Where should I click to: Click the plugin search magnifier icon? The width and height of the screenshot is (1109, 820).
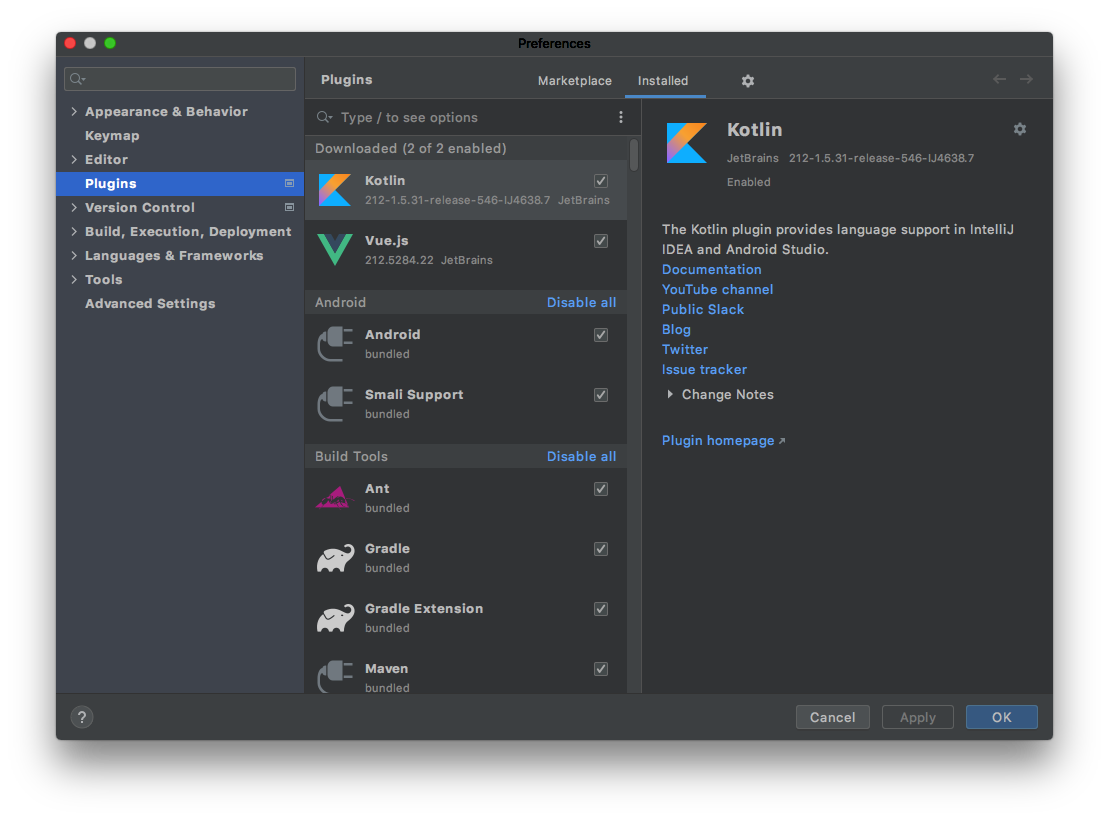(x=324, y=117)
